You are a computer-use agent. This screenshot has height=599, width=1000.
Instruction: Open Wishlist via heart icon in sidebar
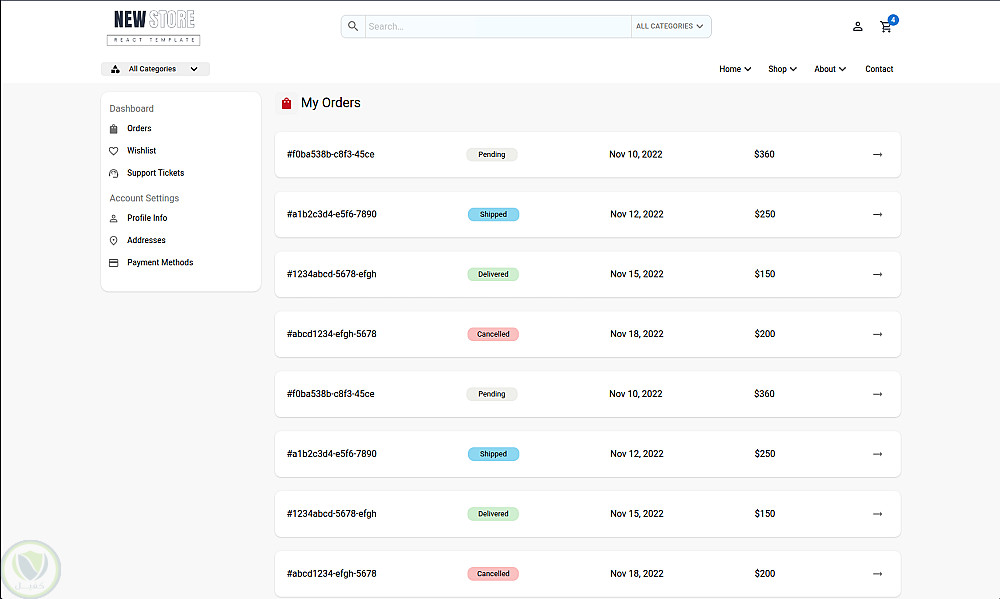click(x=114, y=151)
